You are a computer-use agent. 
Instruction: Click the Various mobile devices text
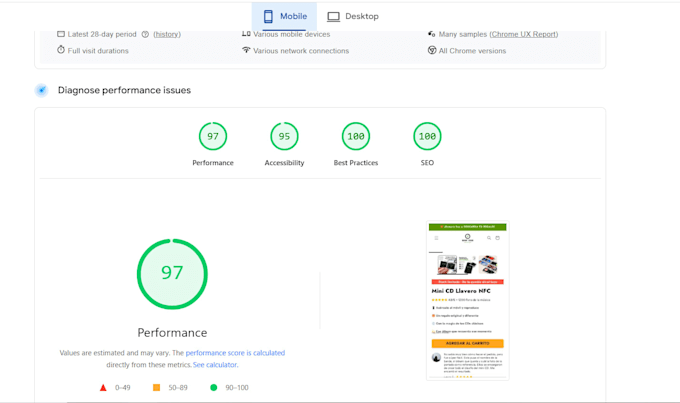click(291, 34)
